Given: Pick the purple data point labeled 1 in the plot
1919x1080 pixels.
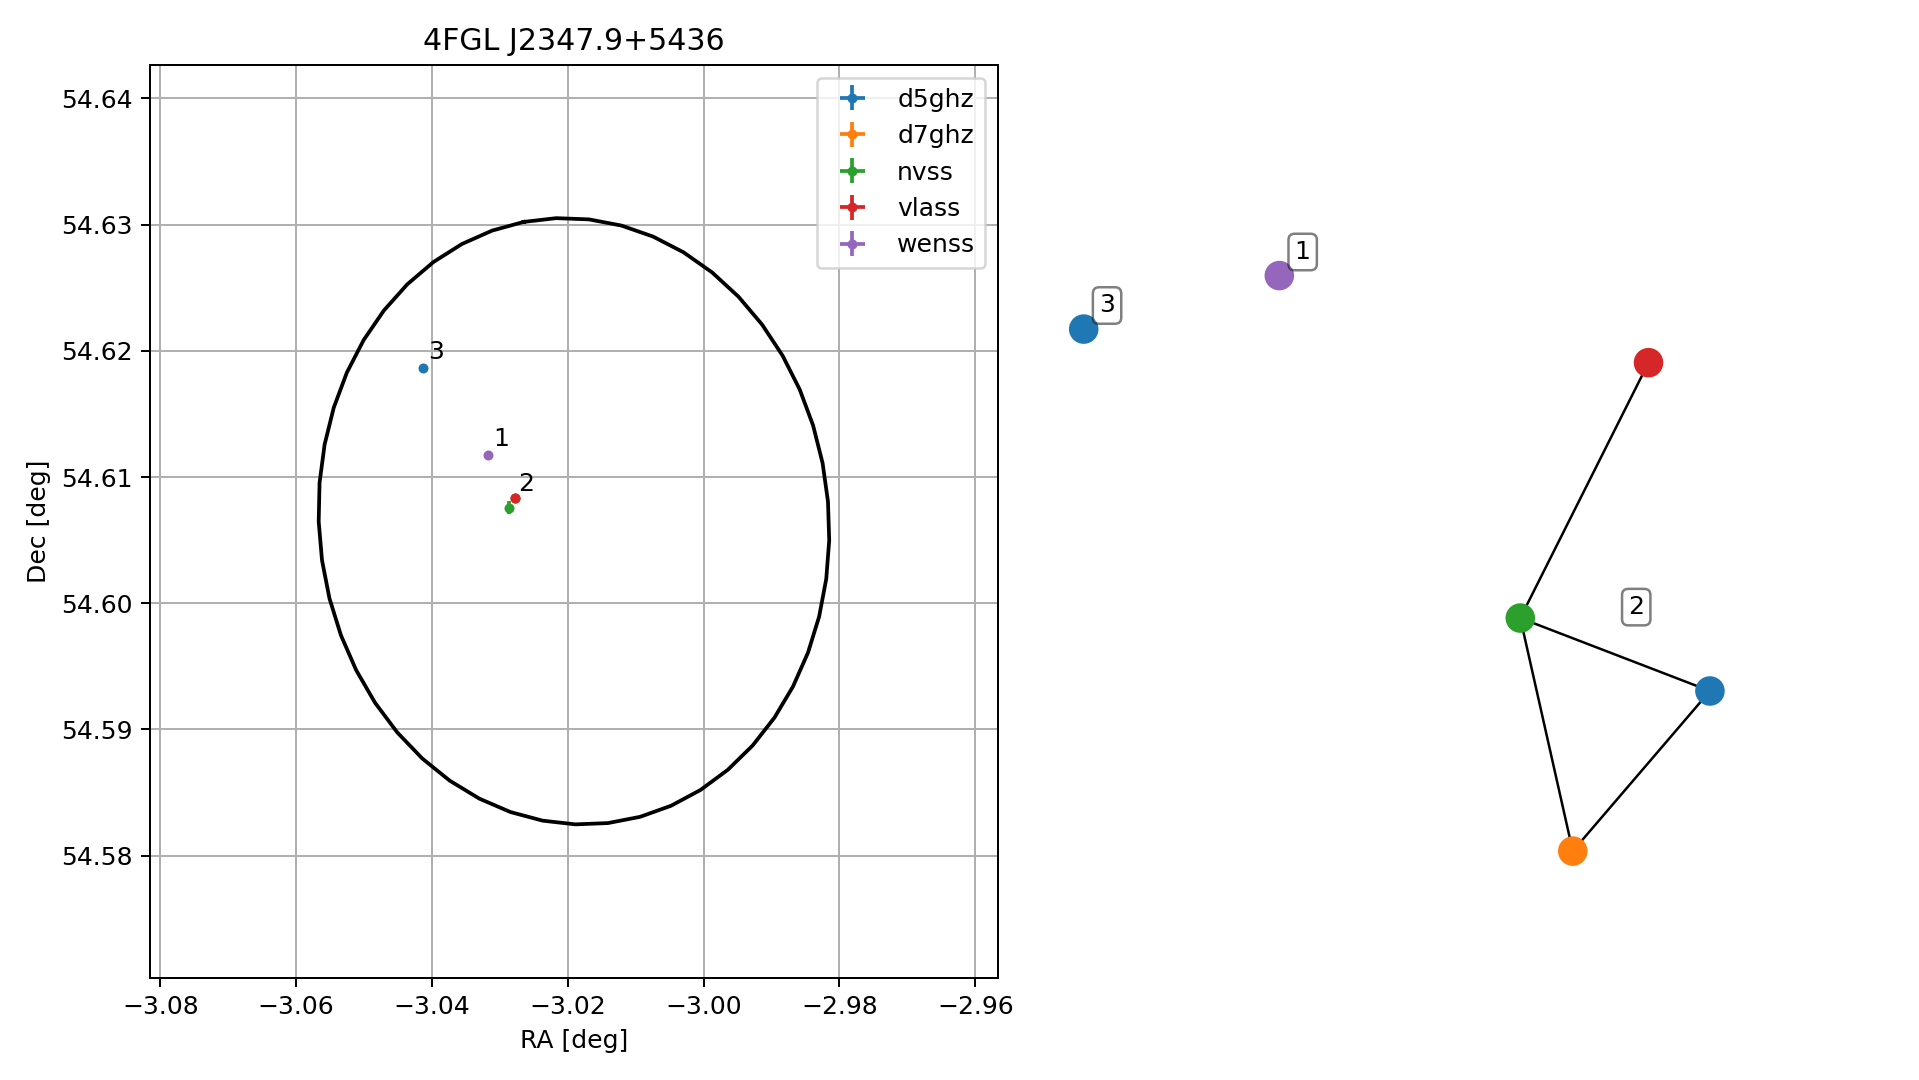Looking at the screenshot, I should (x=488, y=456).
